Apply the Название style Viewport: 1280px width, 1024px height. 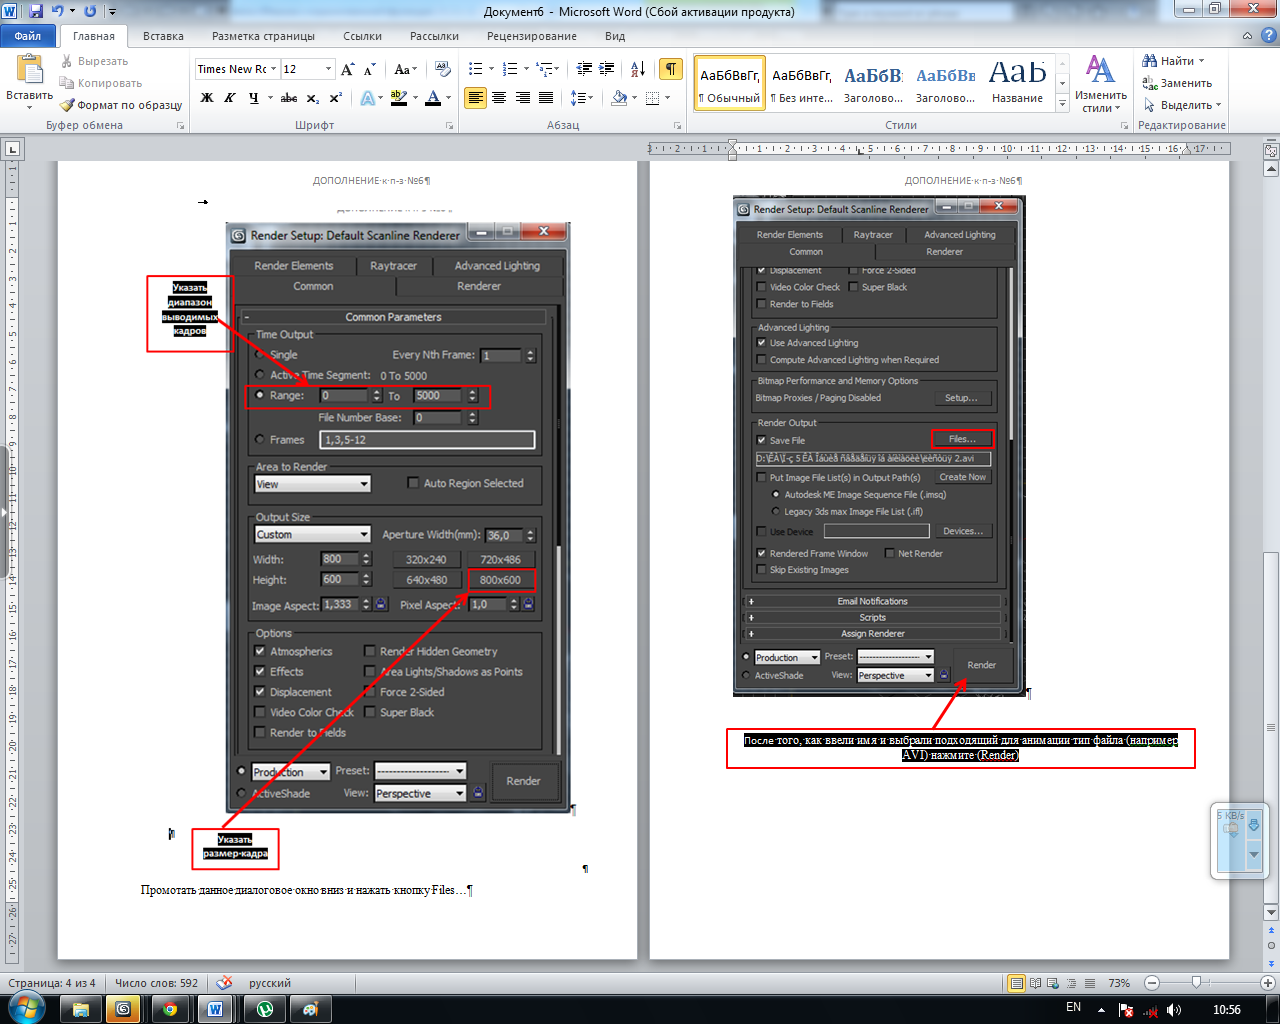click(x=1017, y=83)
